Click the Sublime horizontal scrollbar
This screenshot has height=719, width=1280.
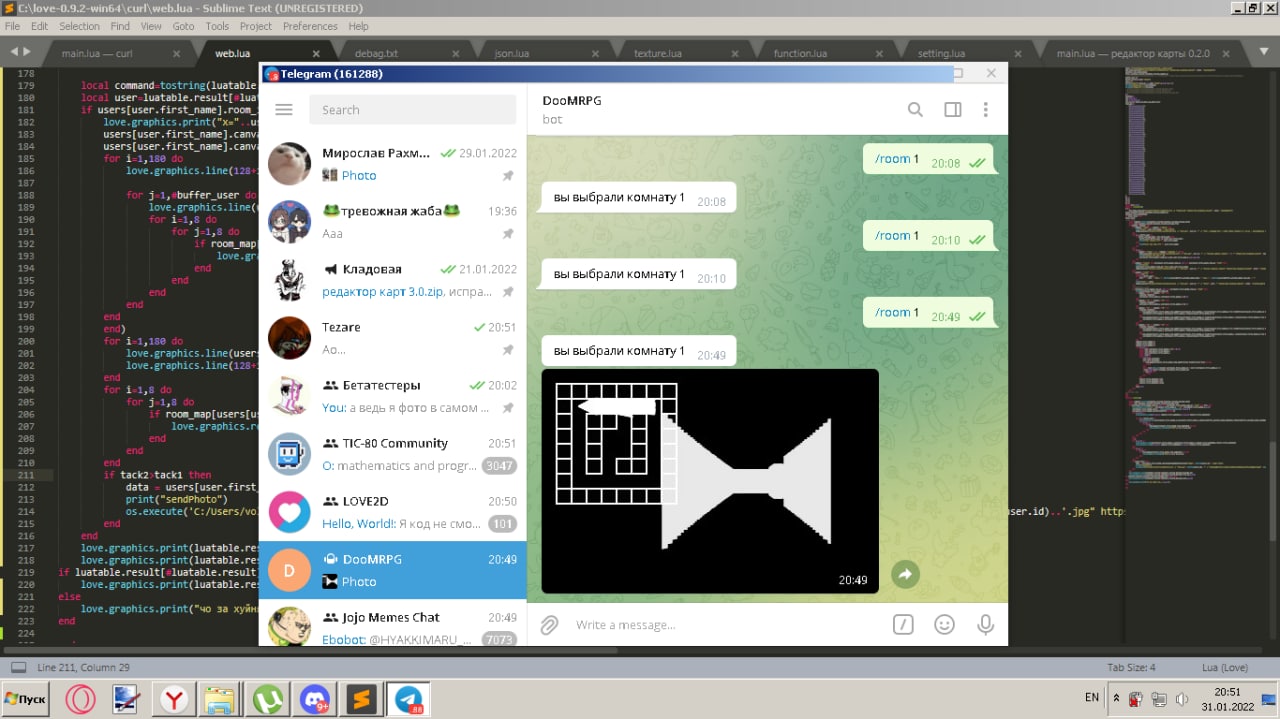point(310,650)
